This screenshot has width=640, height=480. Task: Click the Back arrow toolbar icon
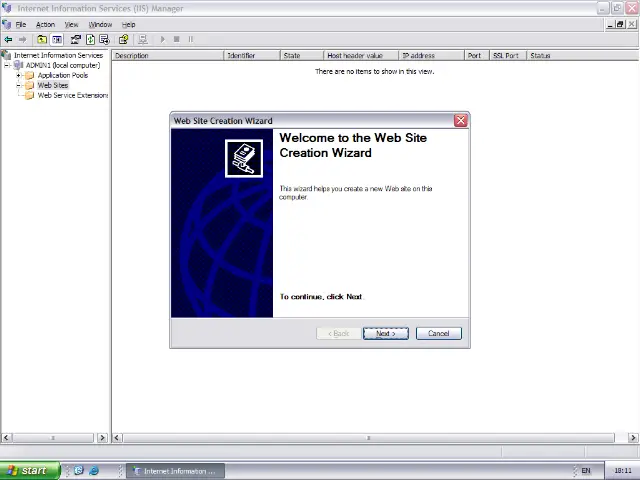coord(8,40)
